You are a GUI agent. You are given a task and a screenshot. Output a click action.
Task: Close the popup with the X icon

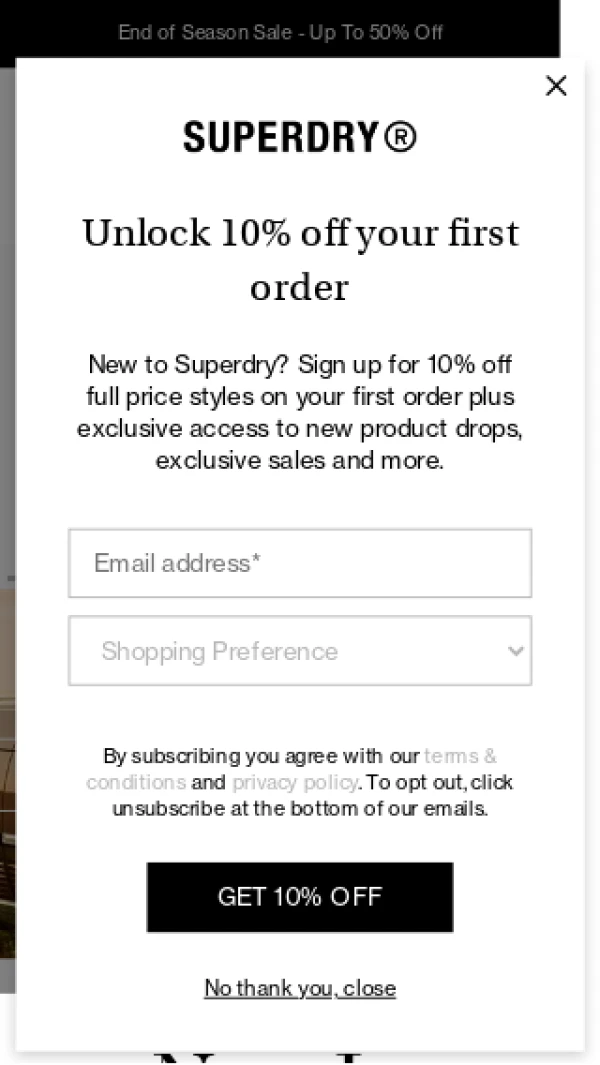coord(556,86)
